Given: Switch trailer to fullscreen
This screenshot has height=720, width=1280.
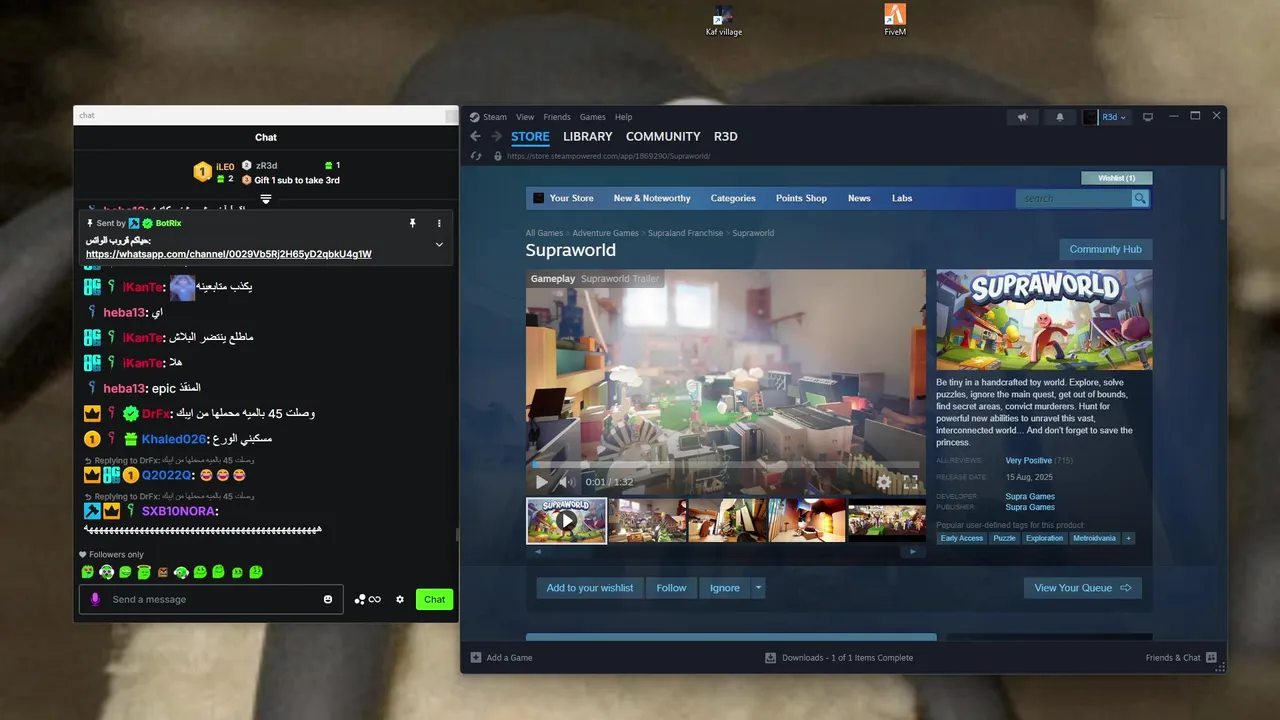Looking at the screenshot, I should pyautogui.click(x=910, y=482).
